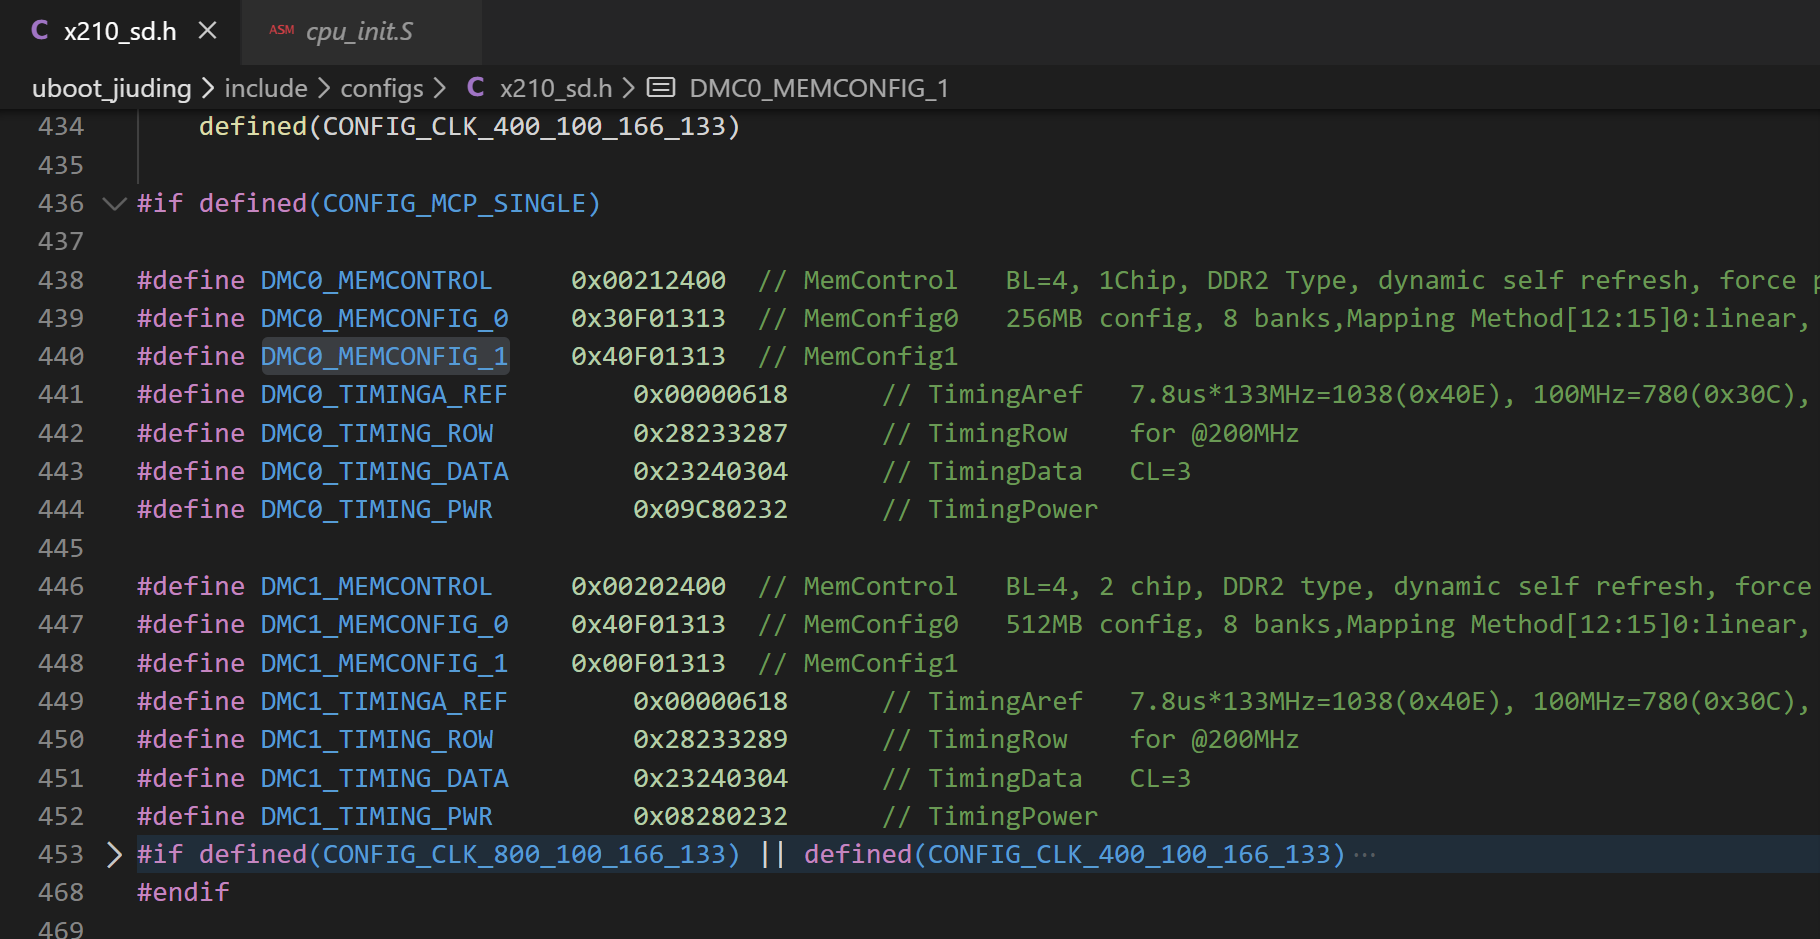The height and width of the screenshot is (939, 1820).
Task: Click the value 0x08280232
Action: click(711, 817)
